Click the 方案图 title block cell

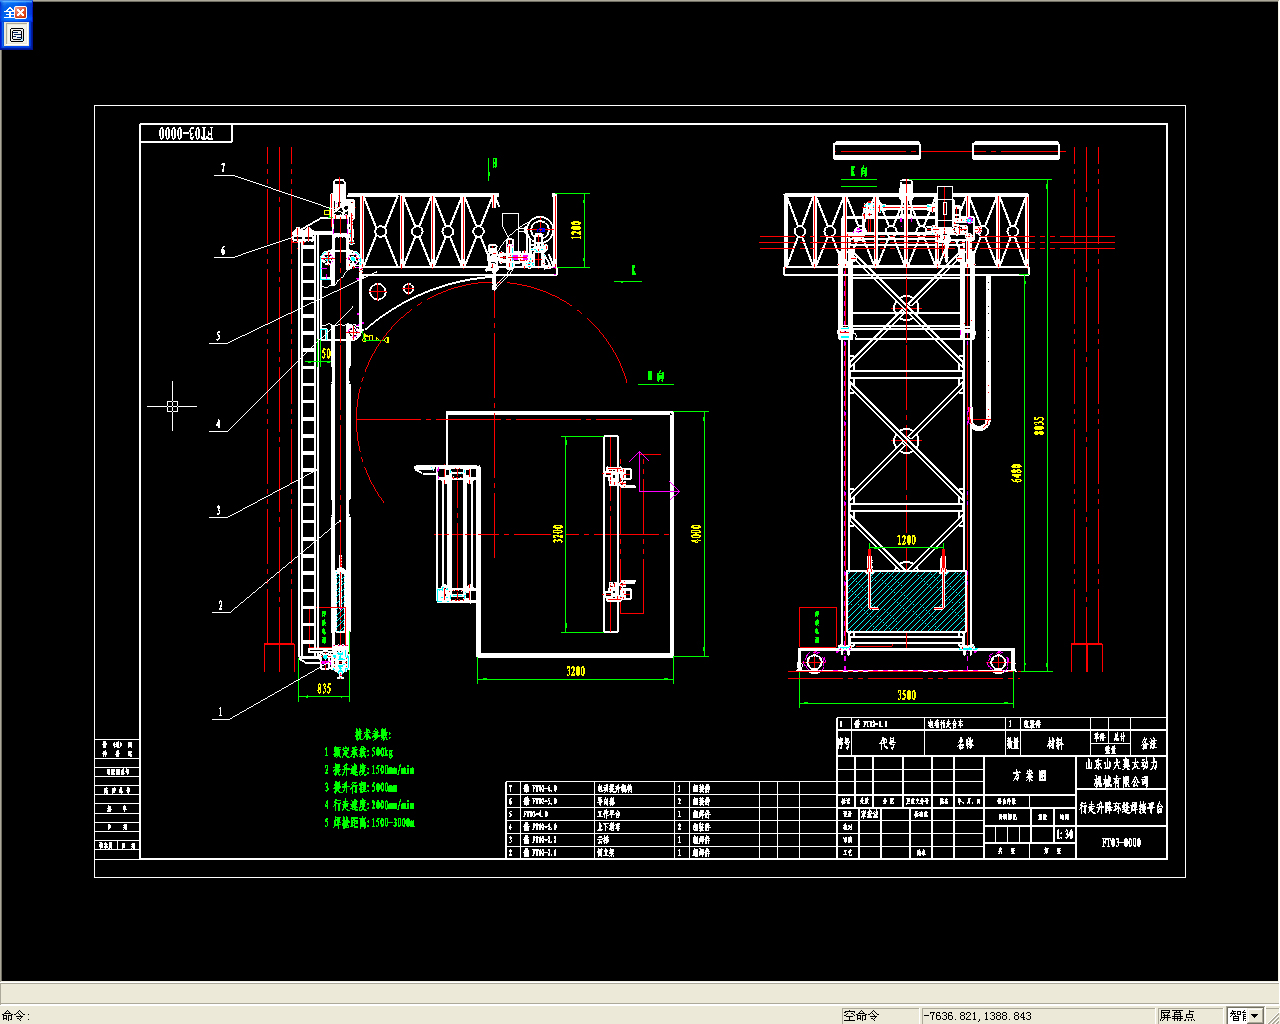[1029, 776]
